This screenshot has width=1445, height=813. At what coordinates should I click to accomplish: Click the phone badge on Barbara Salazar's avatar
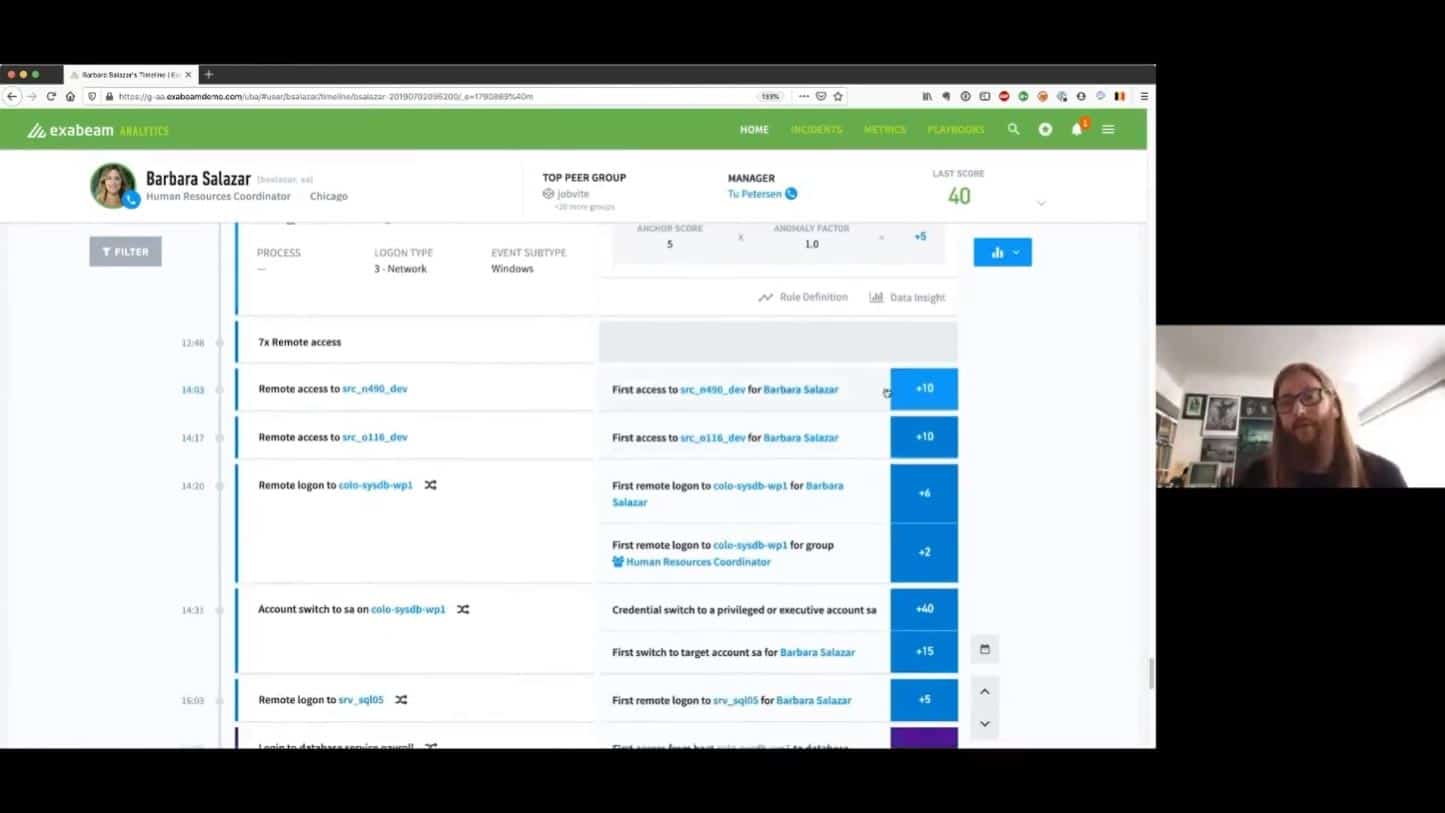click(x=131, y=200)
